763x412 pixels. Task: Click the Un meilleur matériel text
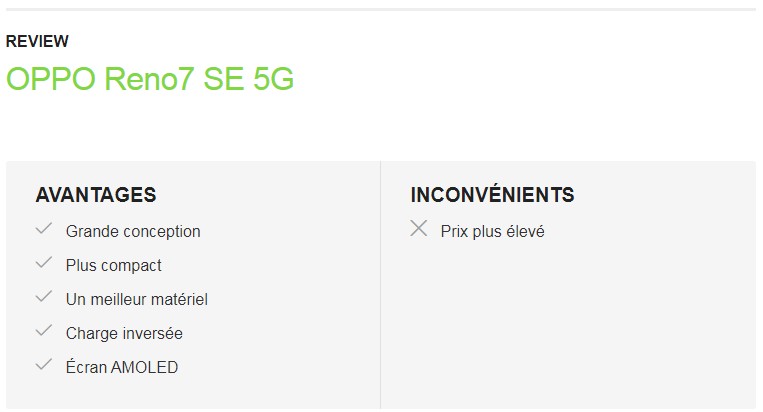coord(137,300)
